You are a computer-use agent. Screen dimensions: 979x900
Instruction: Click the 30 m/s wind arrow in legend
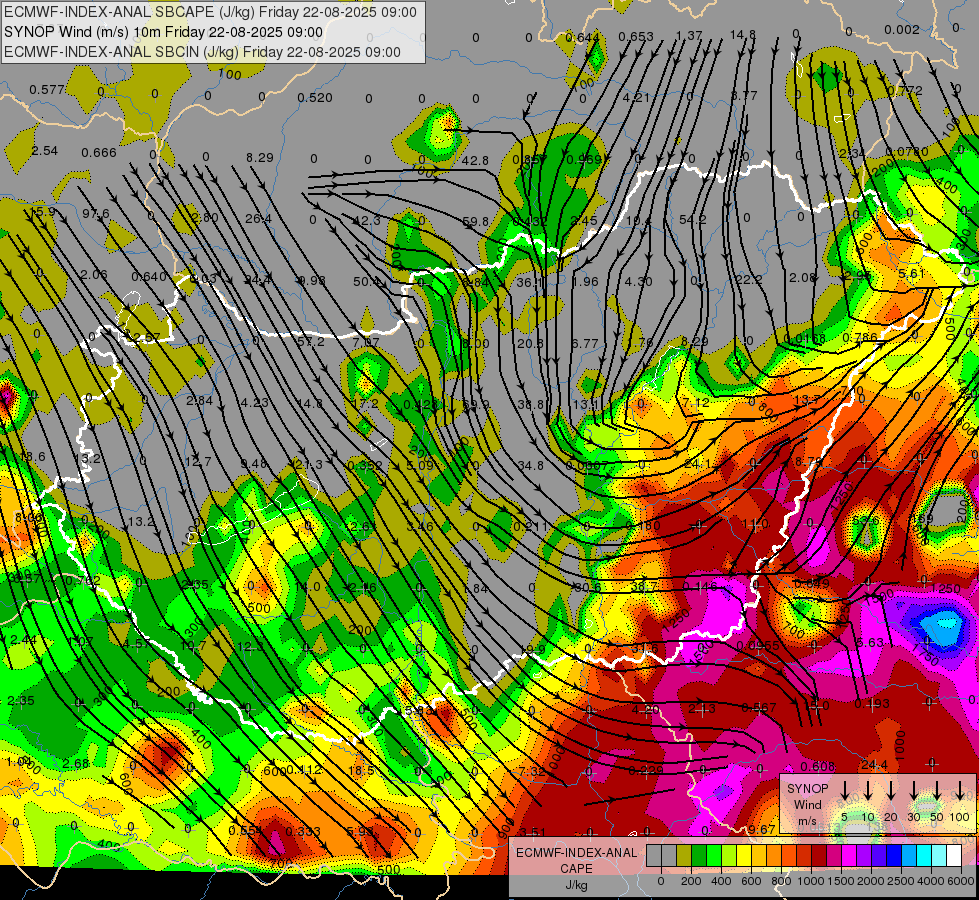point(913,792)
